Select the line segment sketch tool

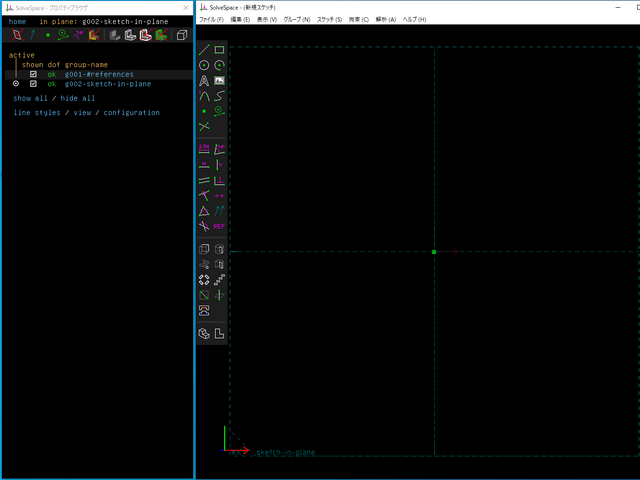tap(204, 50)
